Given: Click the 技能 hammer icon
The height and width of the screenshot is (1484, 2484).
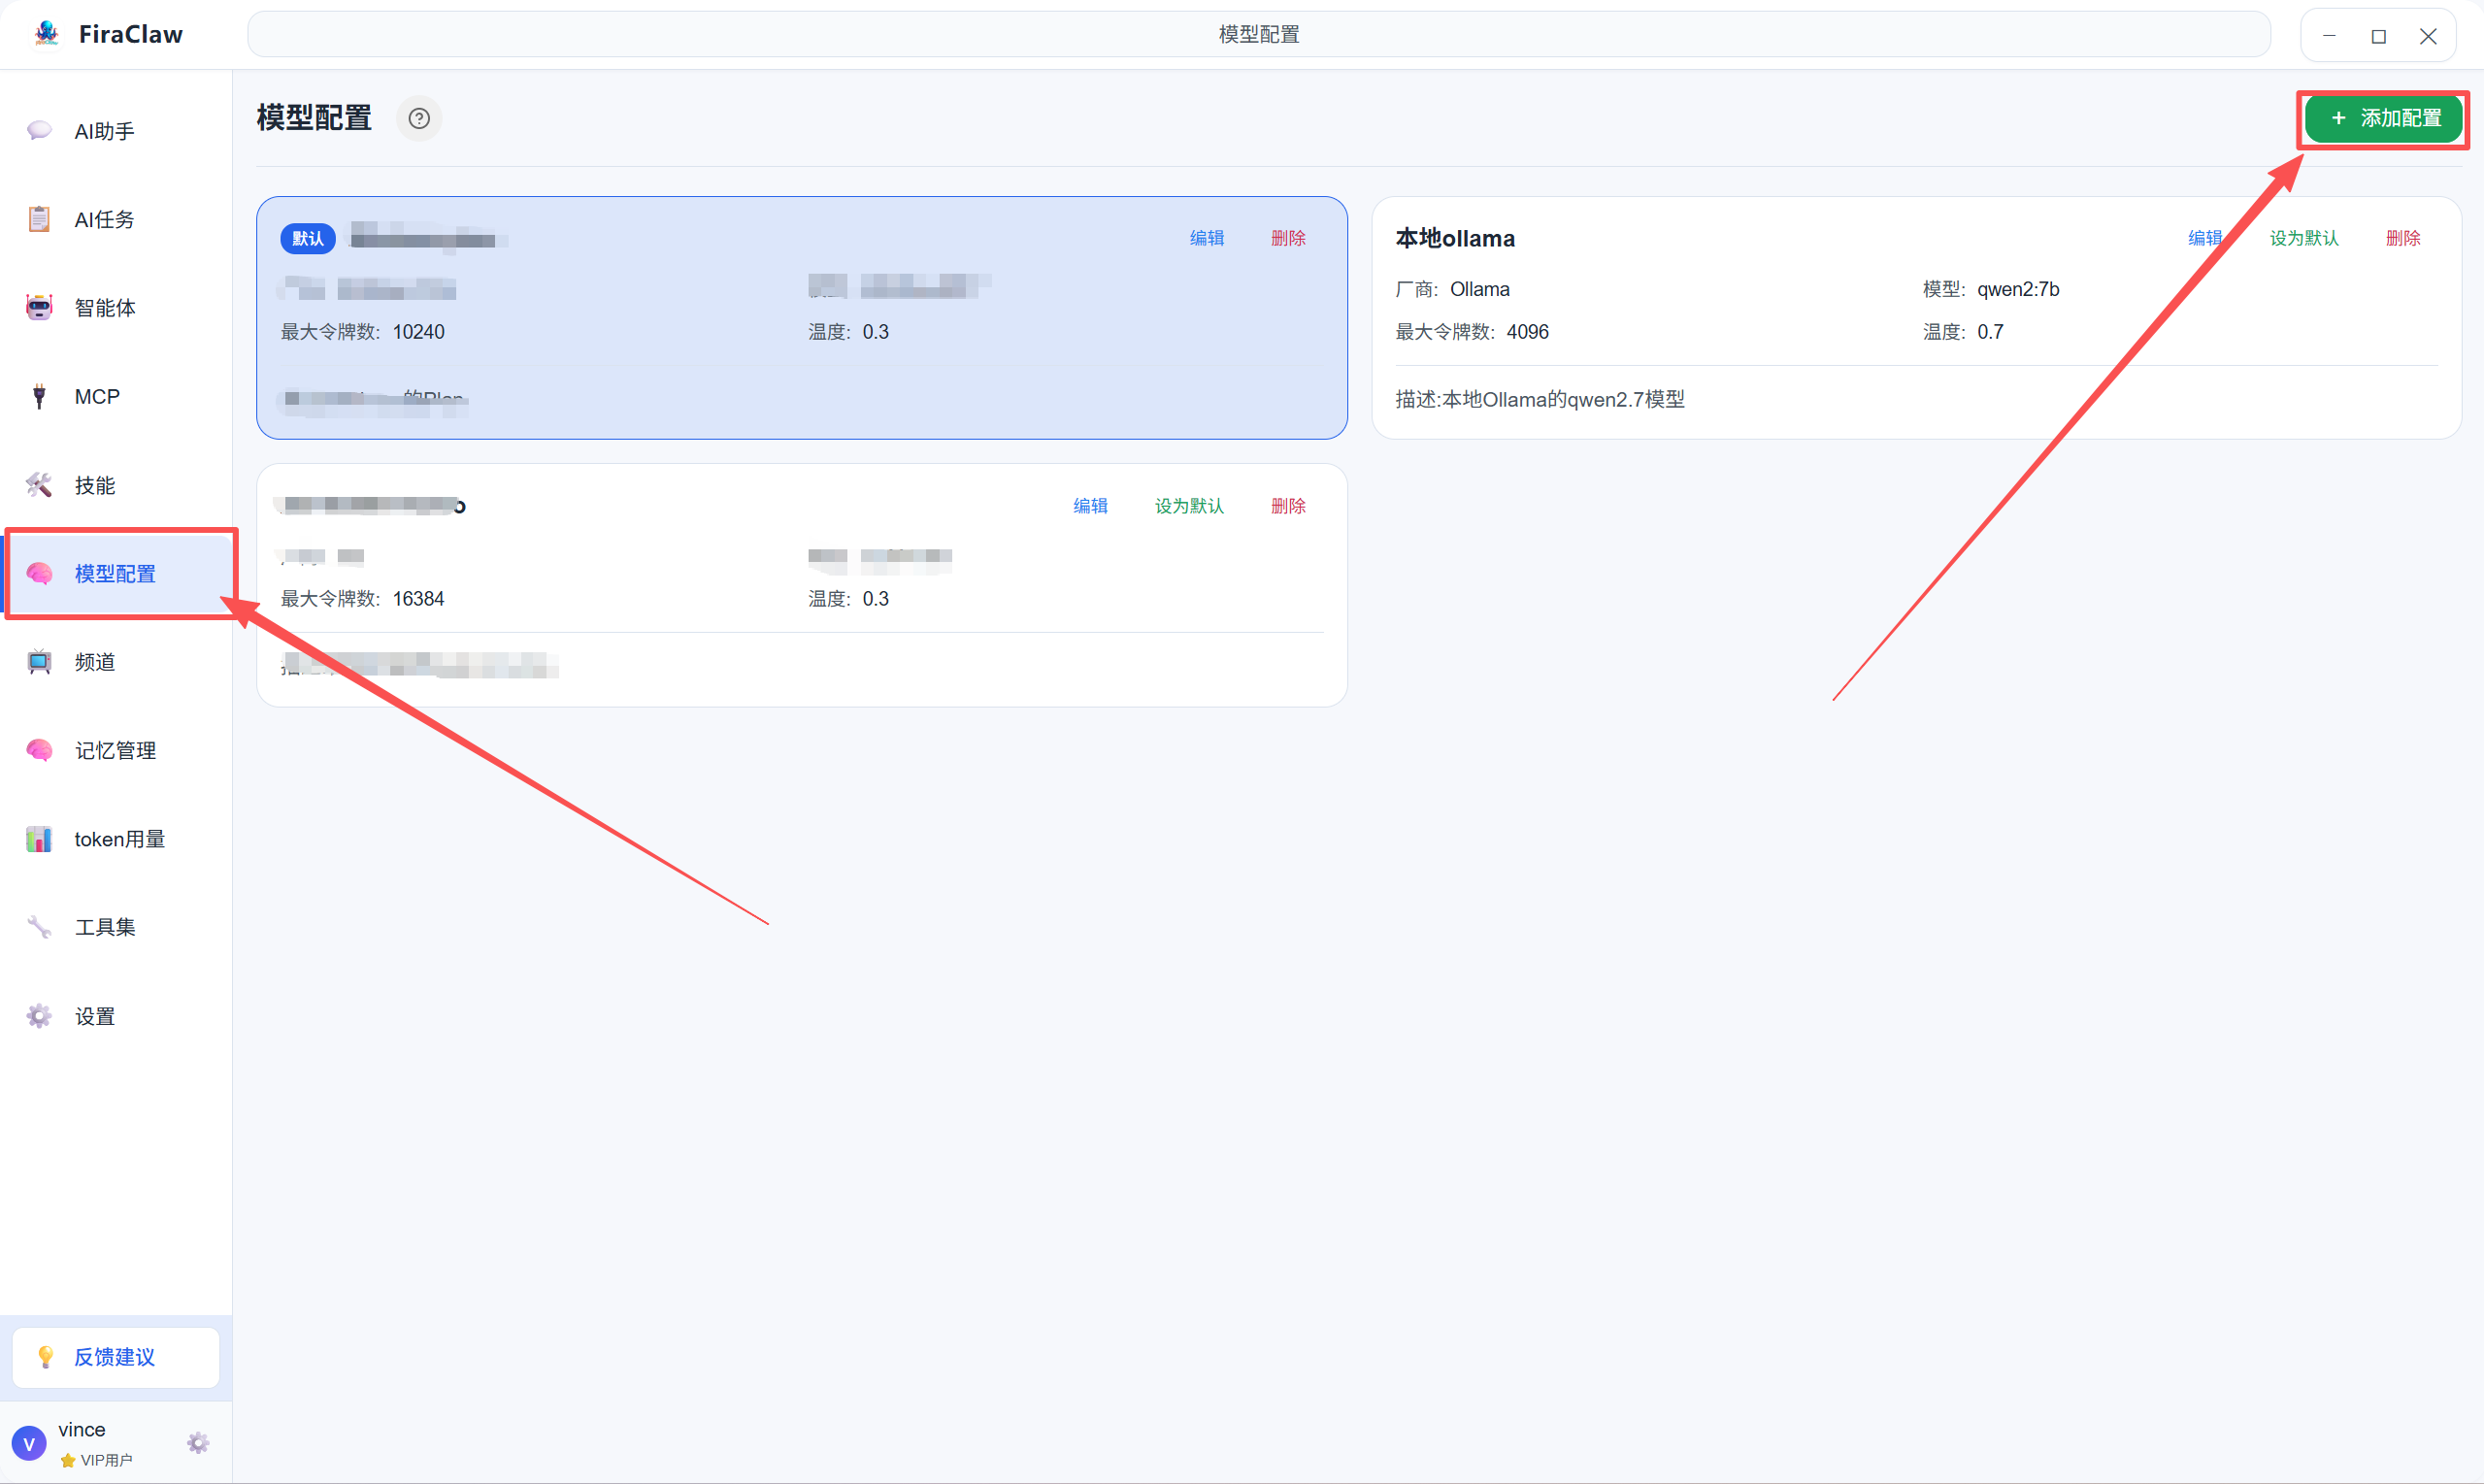Looking at the screenshot, I should 39,485.
